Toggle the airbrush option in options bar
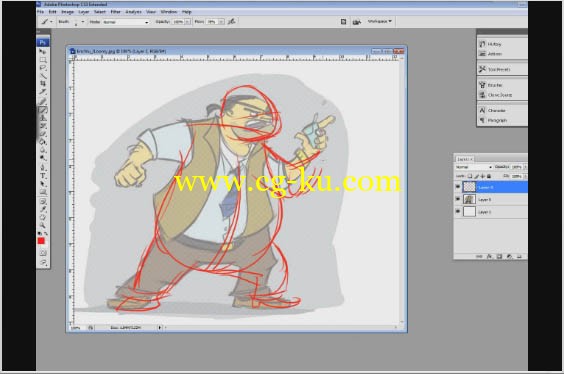 tap(232, 22)
